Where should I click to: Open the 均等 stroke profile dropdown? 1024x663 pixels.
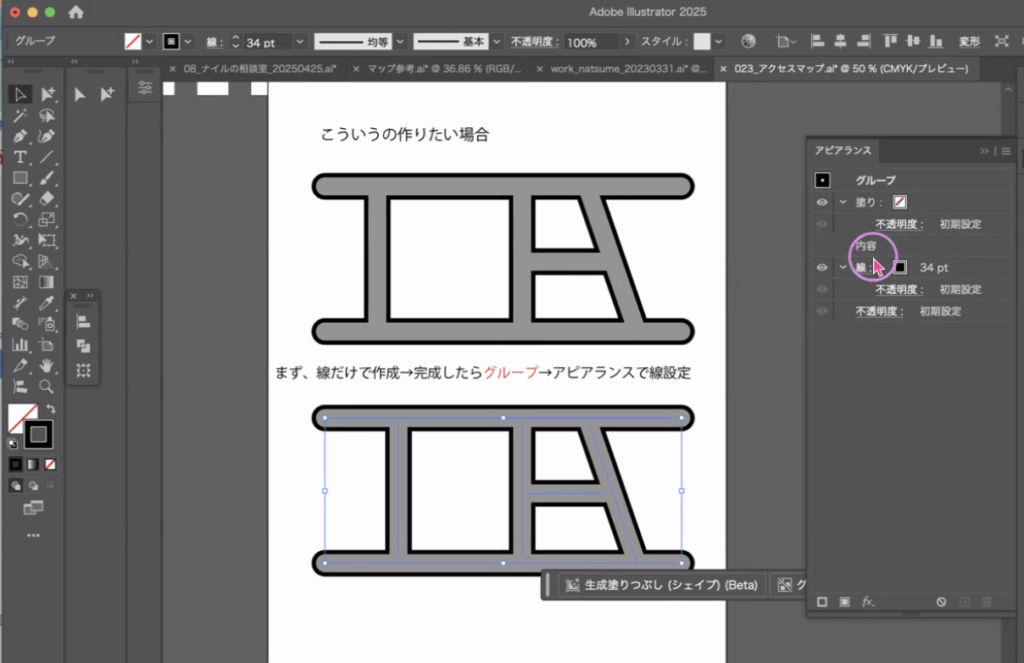click(x=399, y=42)
